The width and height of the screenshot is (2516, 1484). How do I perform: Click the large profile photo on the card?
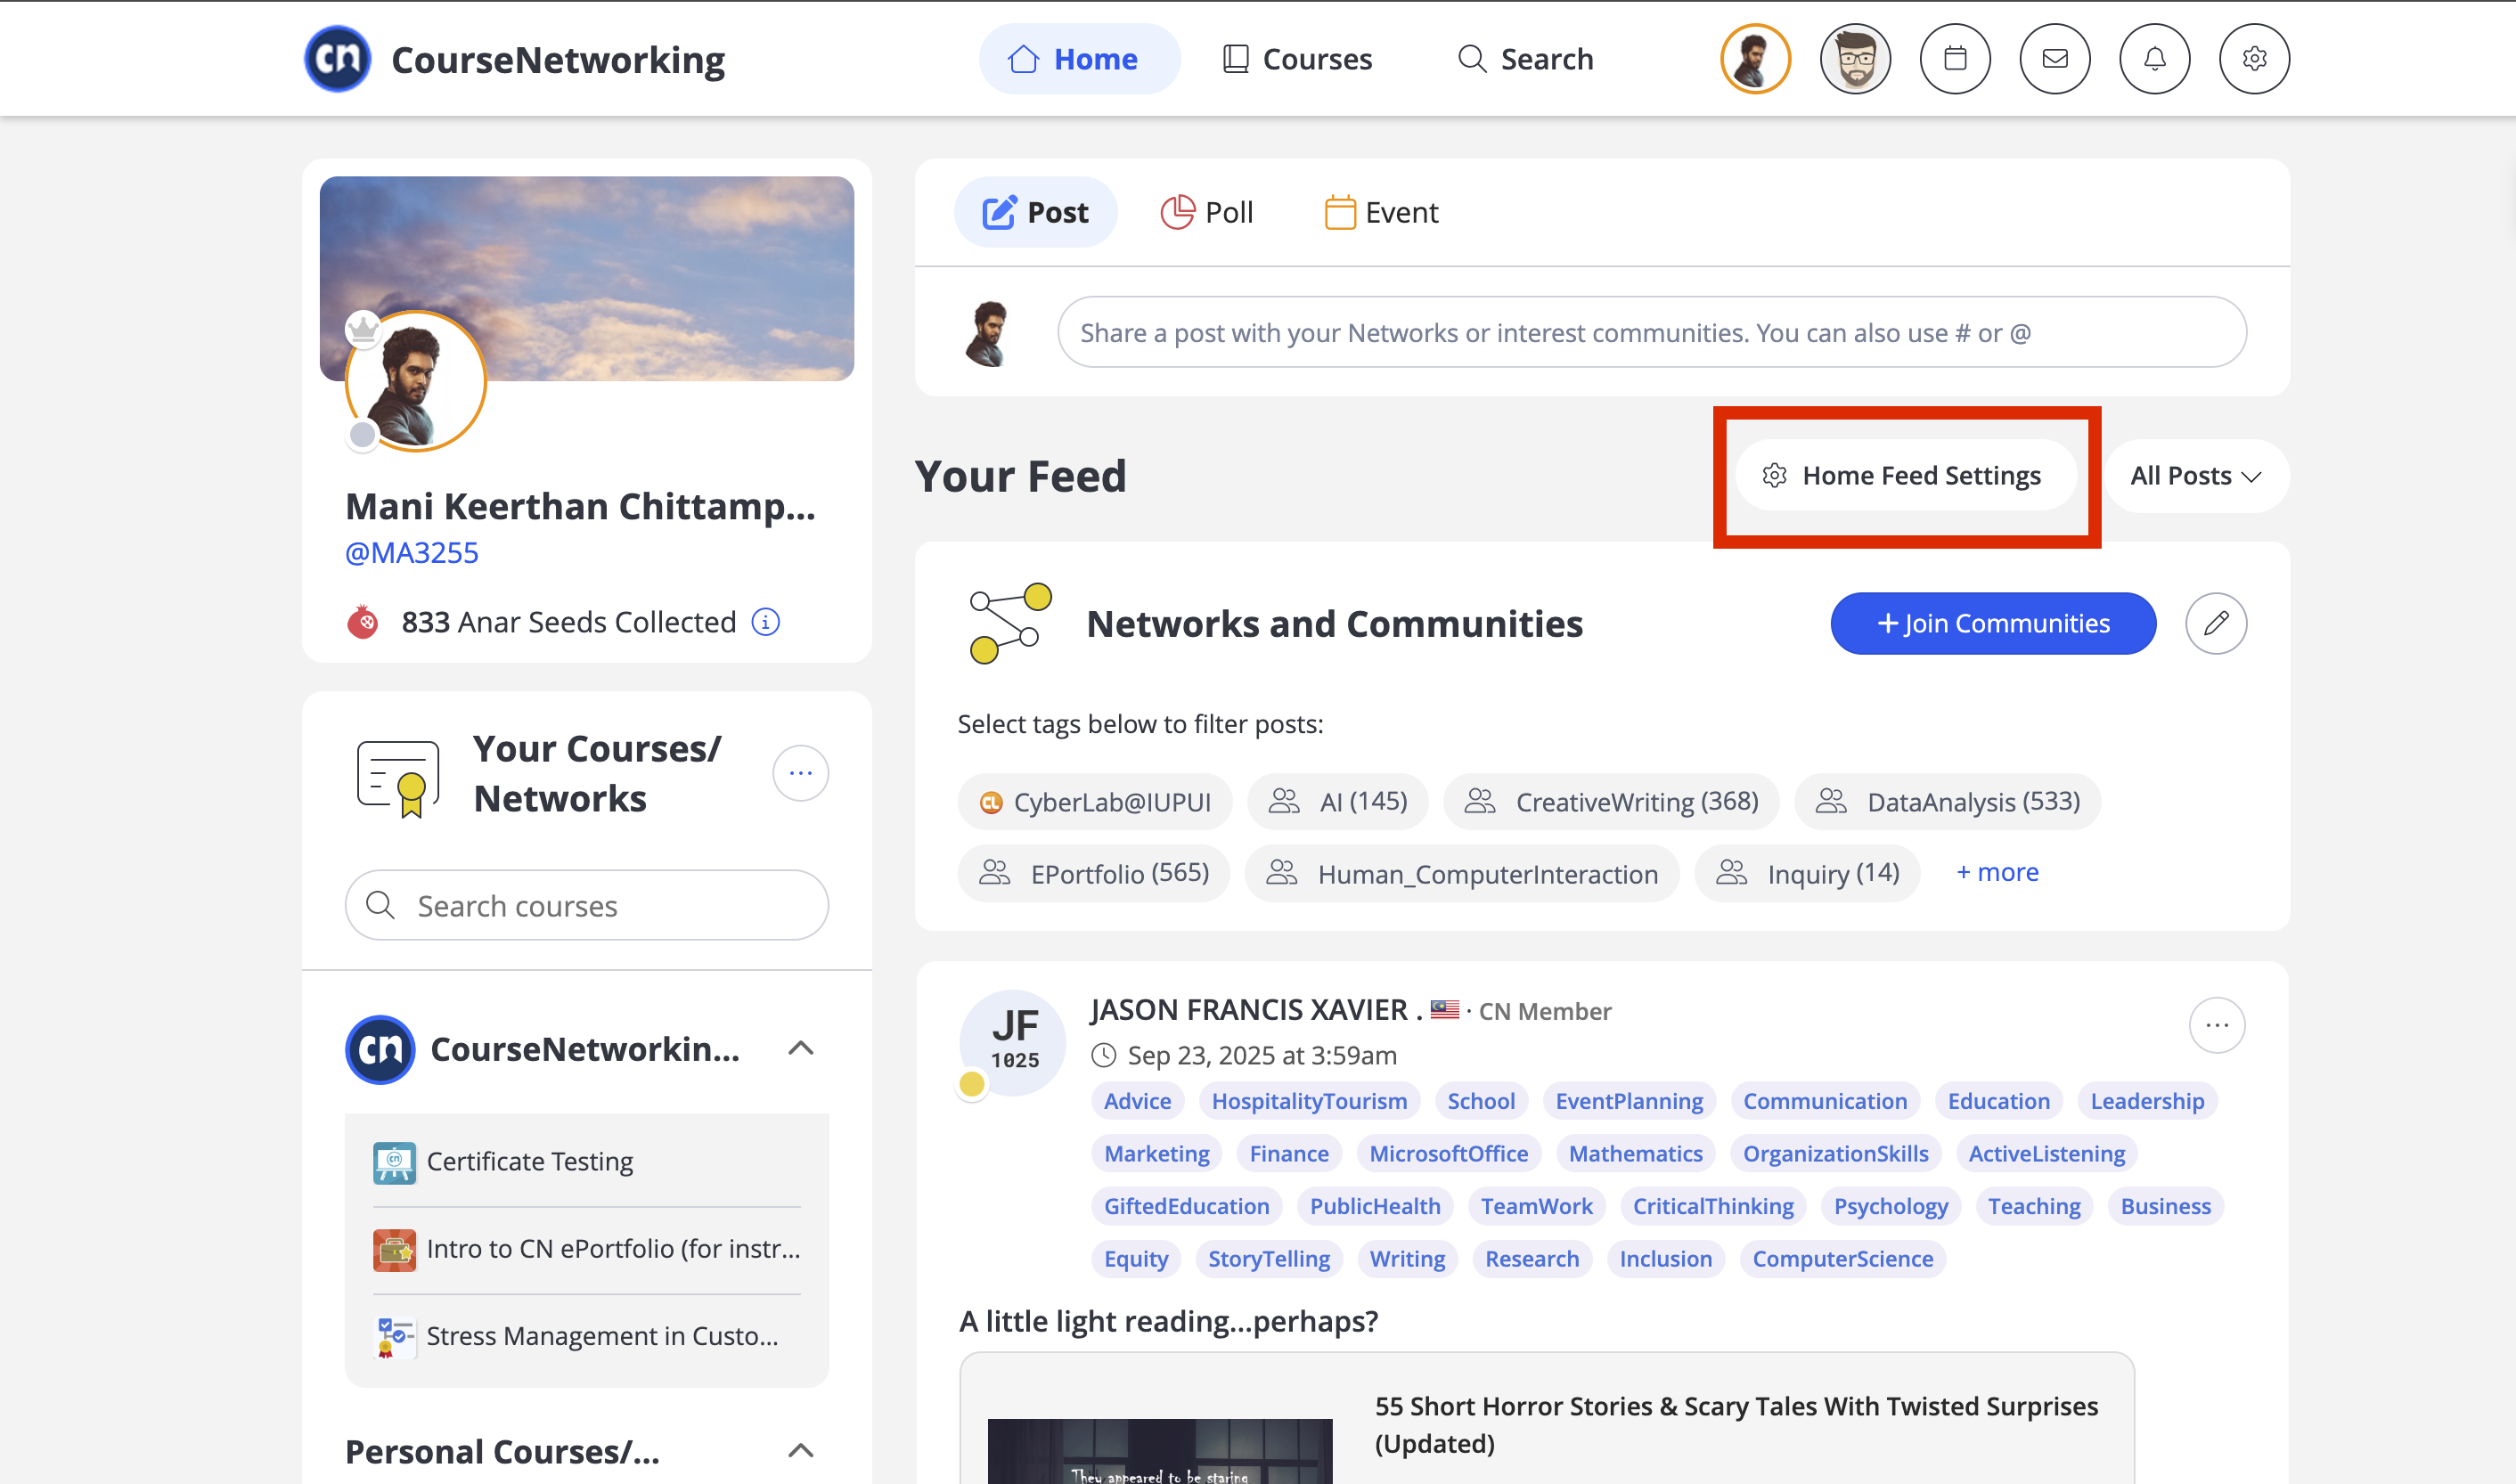(416, 381)
